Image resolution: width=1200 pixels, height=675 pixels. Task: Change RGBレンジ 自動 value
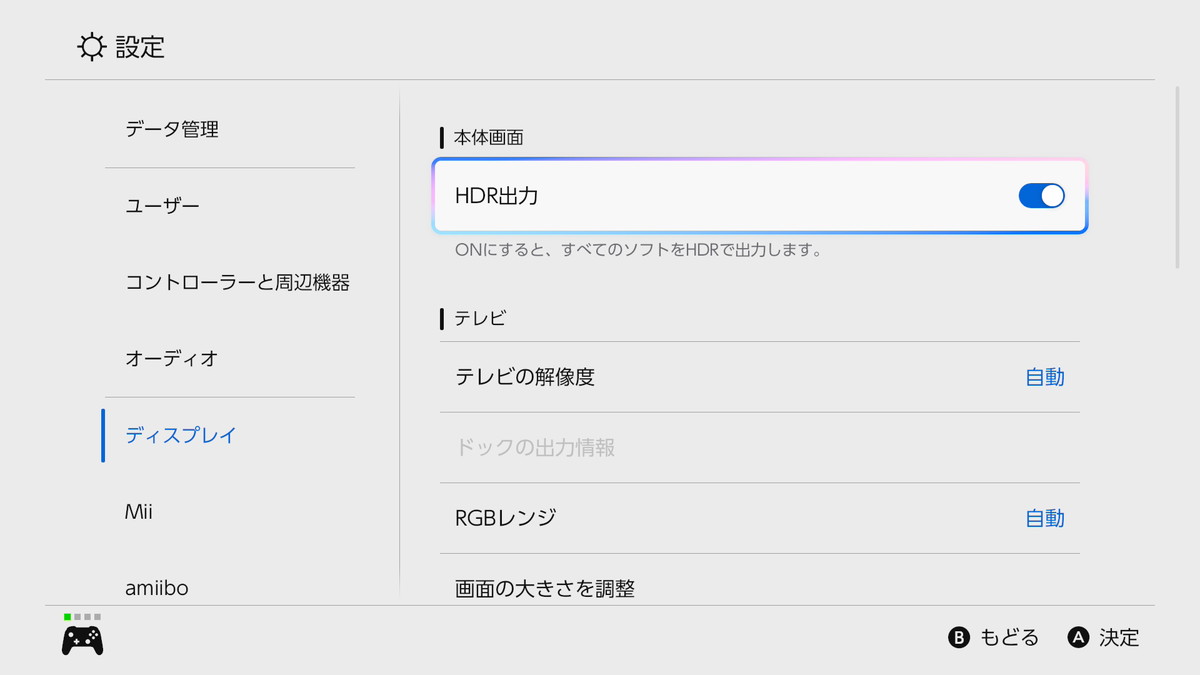coord(1044,518)
